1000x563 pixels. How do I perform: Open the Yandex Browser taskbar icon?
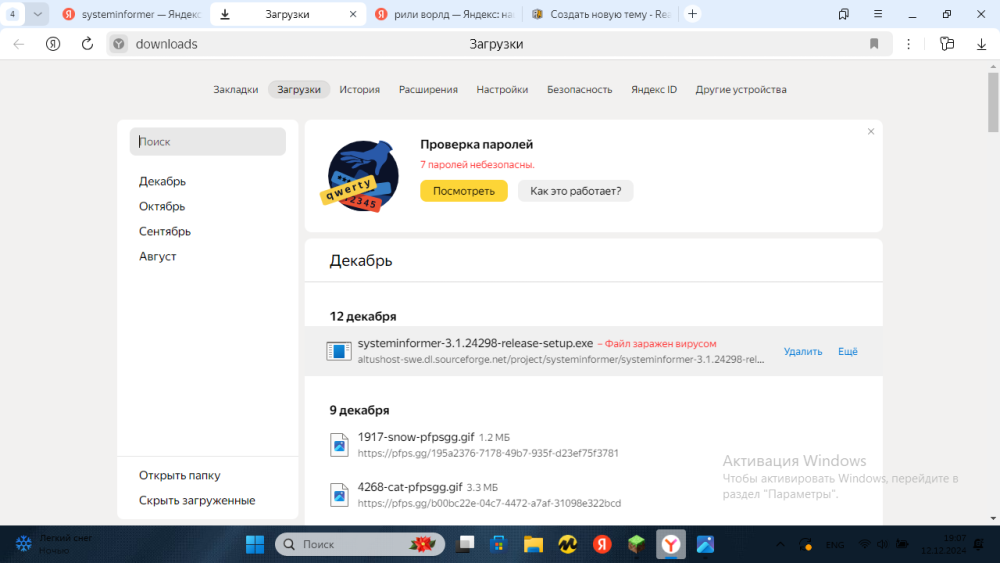[x=671, y=545]
